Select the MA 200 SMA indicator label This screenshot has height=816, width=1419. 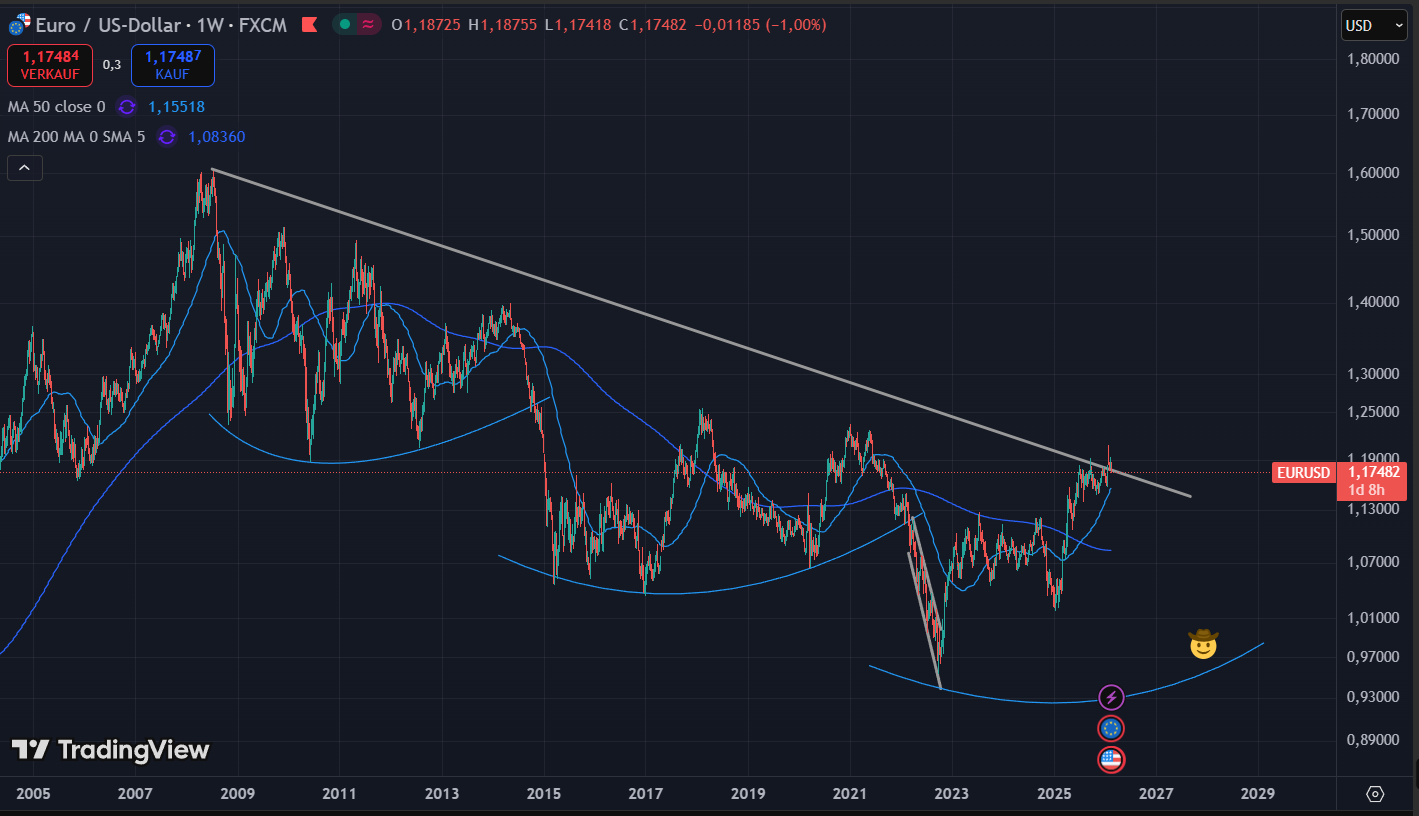(76, 137)
